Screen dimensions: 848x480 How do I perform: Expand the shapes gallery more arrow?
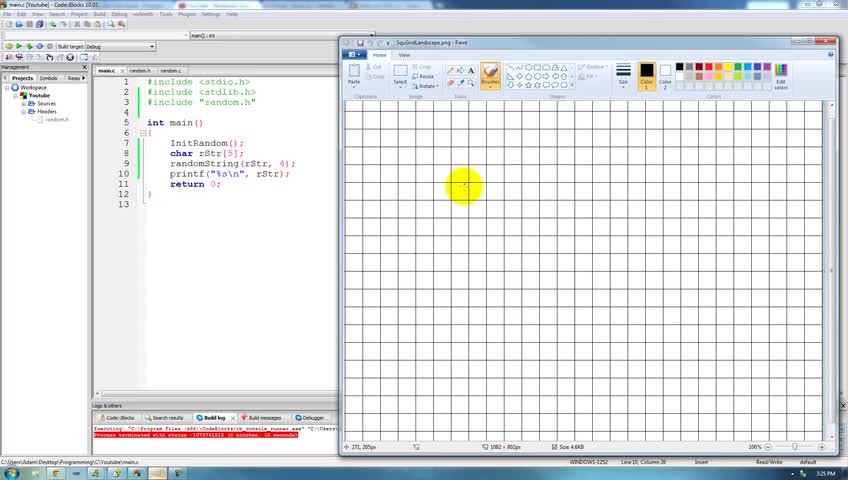click(572, 85)
